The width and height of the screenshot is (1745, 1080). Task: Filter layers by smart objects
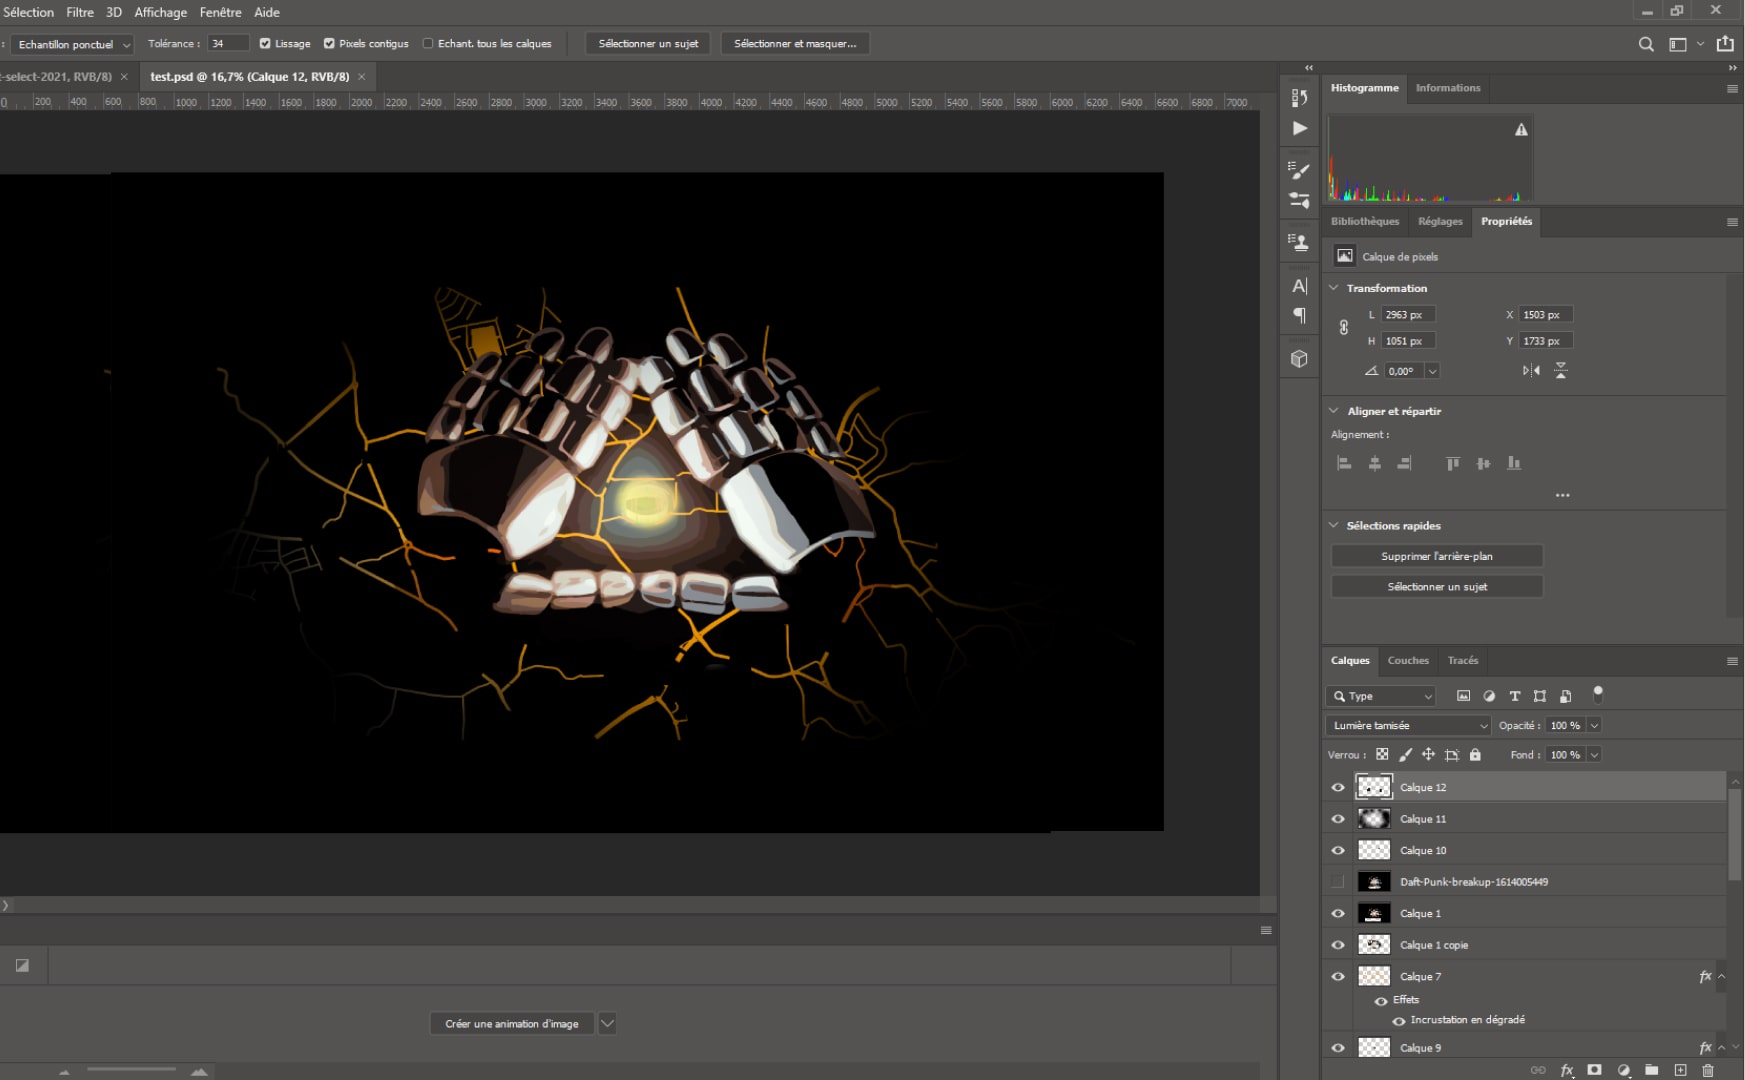click(1566, 696)
